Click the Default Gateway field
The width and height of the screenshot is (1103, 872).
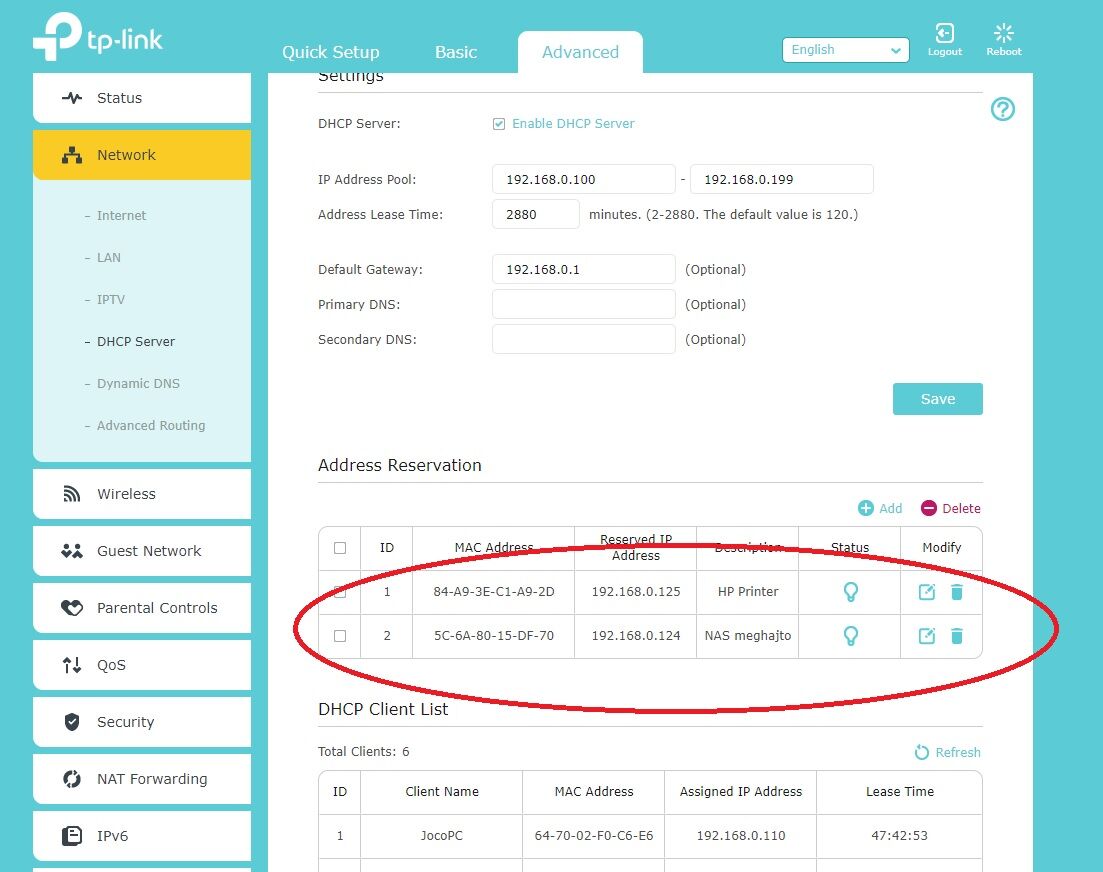point(584,269)
